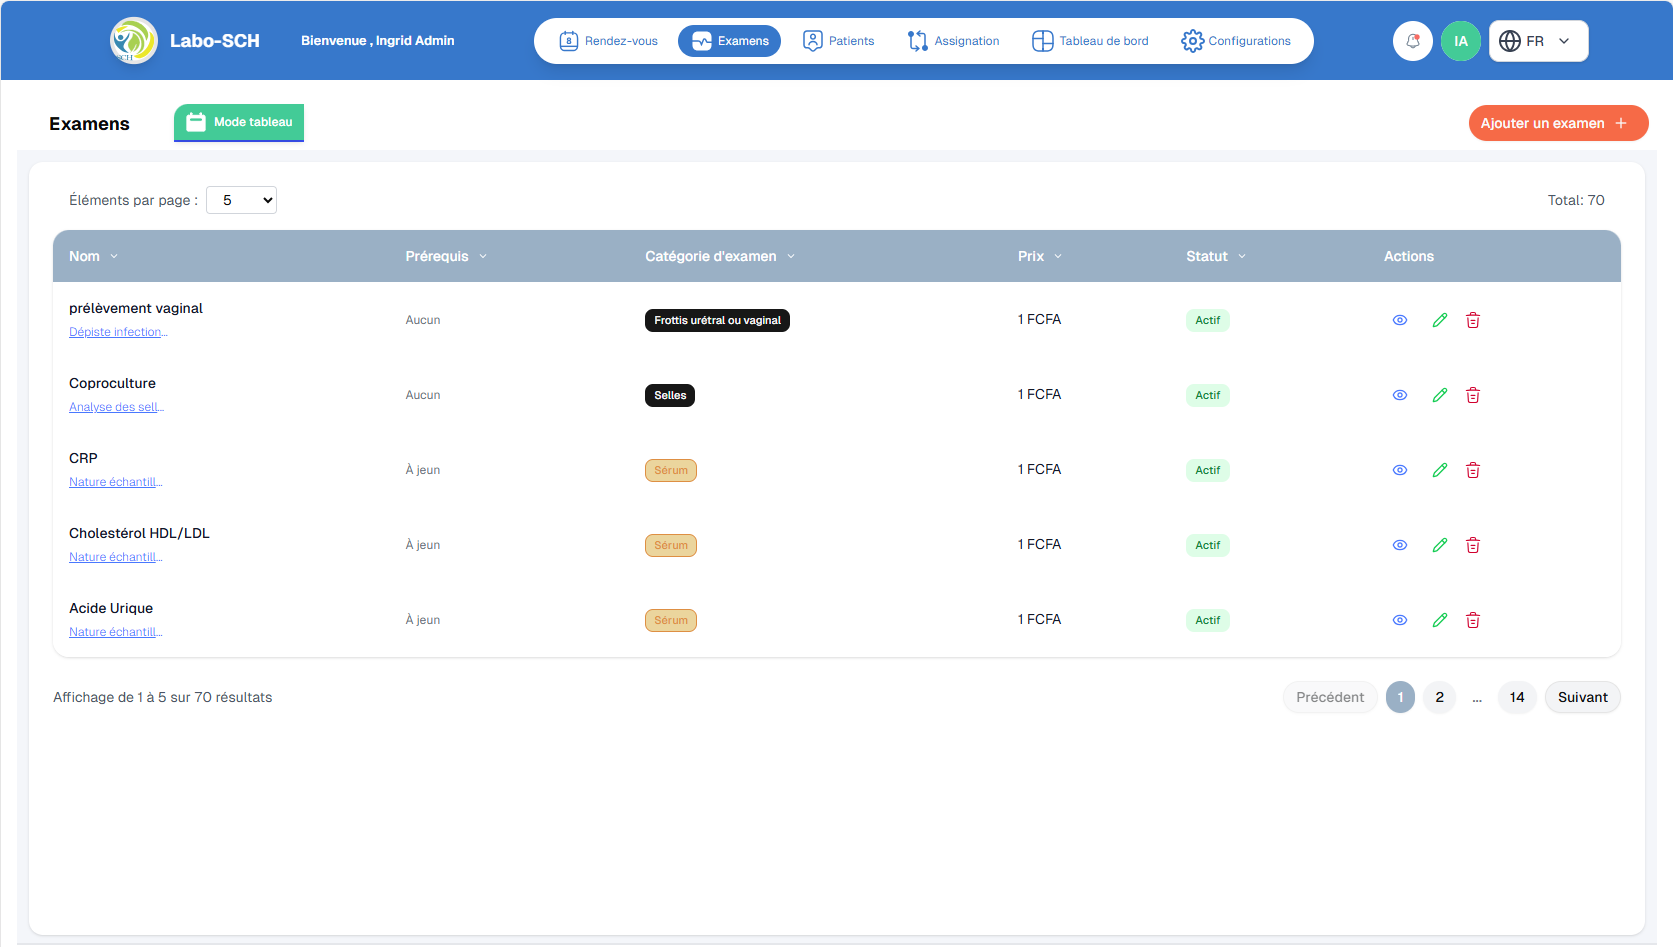Open the FR language selector
The image size is (1673, 947).
[1538, 41]
